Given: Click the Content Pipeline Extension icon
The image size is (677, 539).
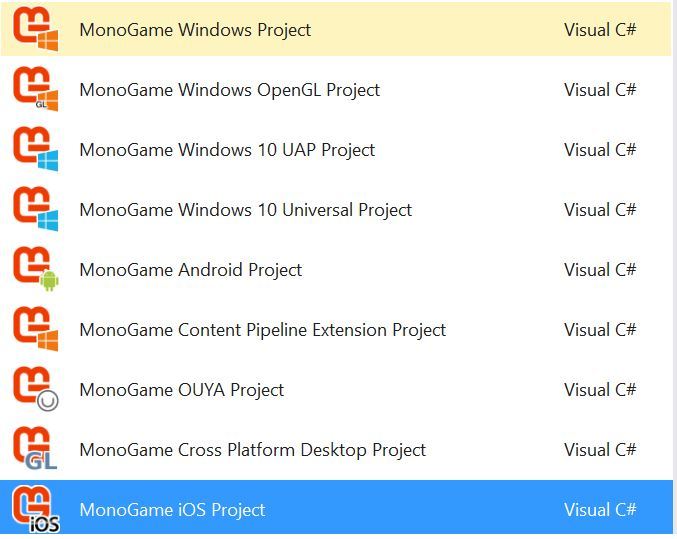Looking at the screenshot, I should (x=35, y=329).
